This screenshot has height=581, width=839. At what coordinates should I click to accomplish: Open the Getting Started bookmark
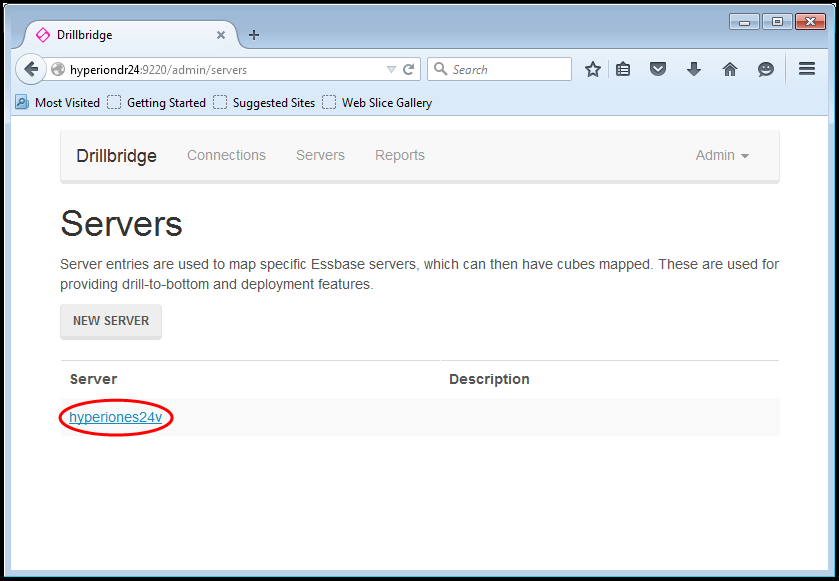point(157,103)
